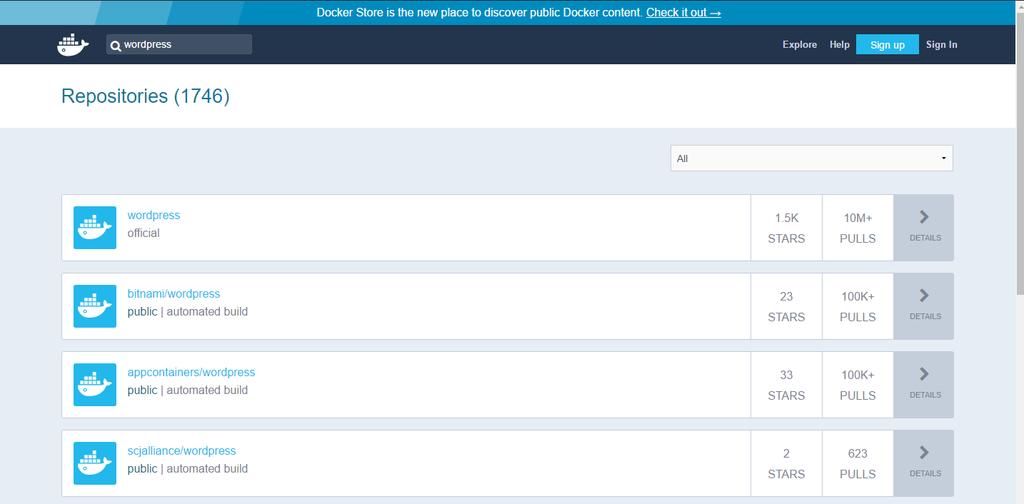Click the bitnami/wordpress whale icon

[95, 306]
